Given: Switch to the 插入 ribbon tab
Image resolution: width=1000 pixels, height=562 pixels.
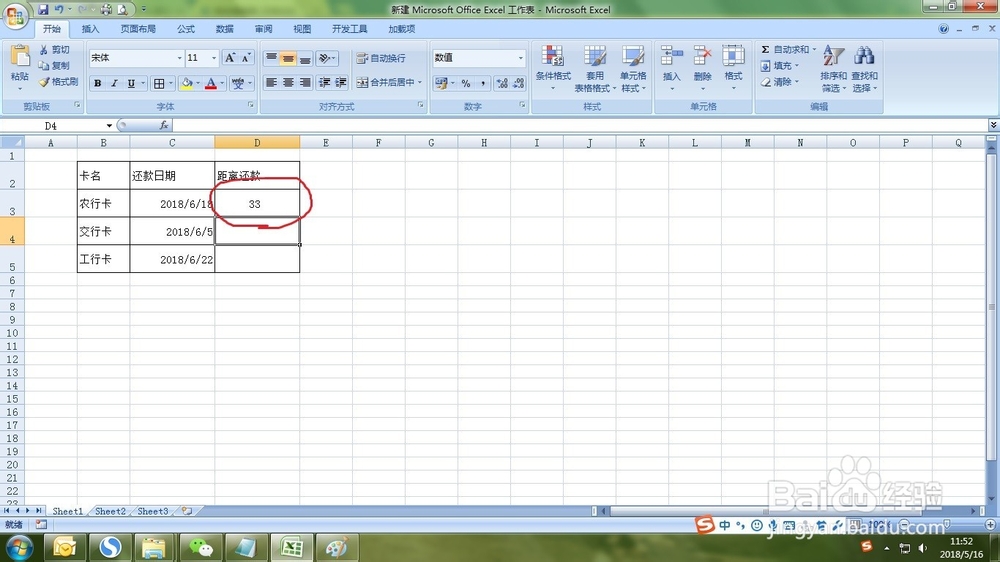Looking at the screenshot, I should click(91, 29).
